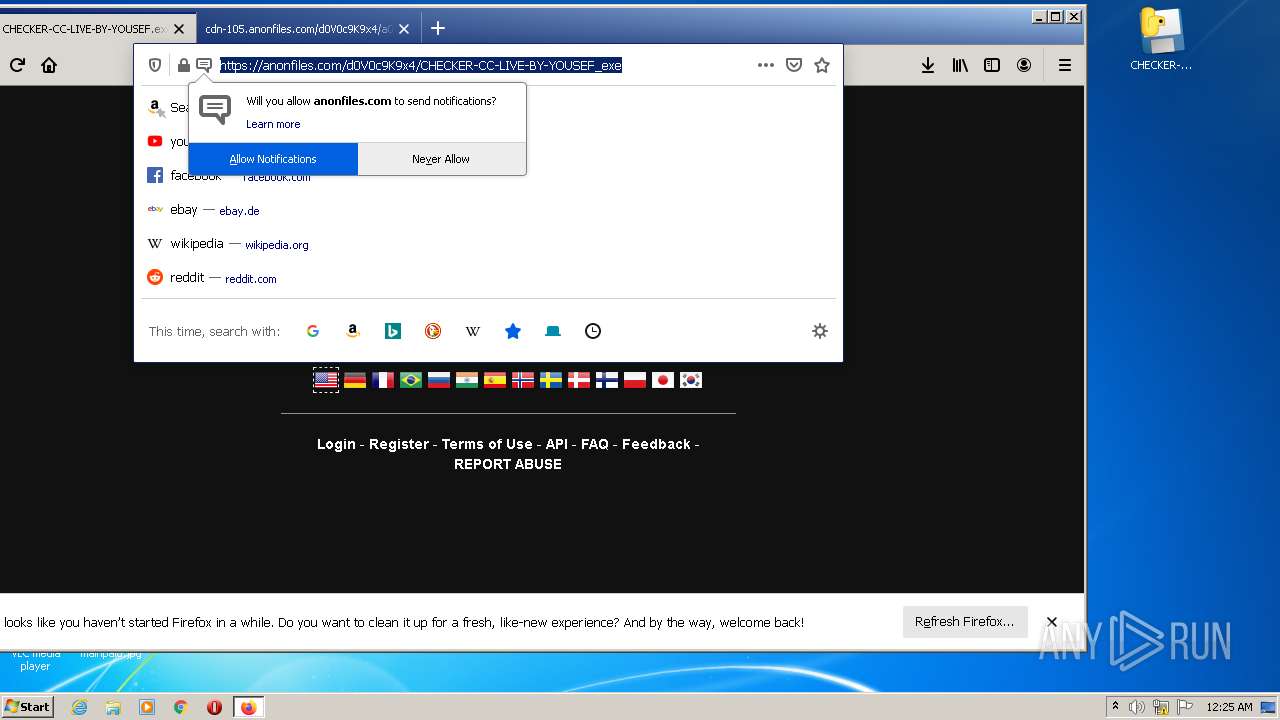Search this time with Wikipedia
1280x720 pixels.
(473, 331)
